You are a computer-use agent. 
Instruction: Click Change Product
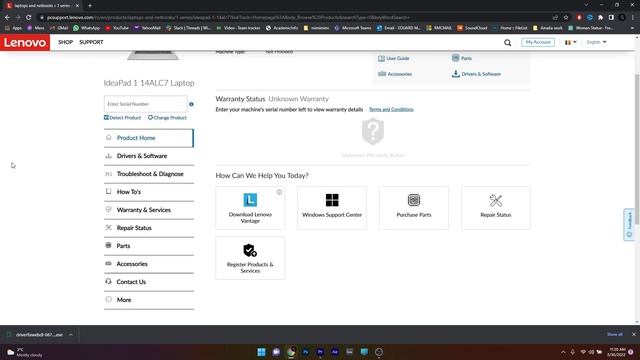click(167, 118)
